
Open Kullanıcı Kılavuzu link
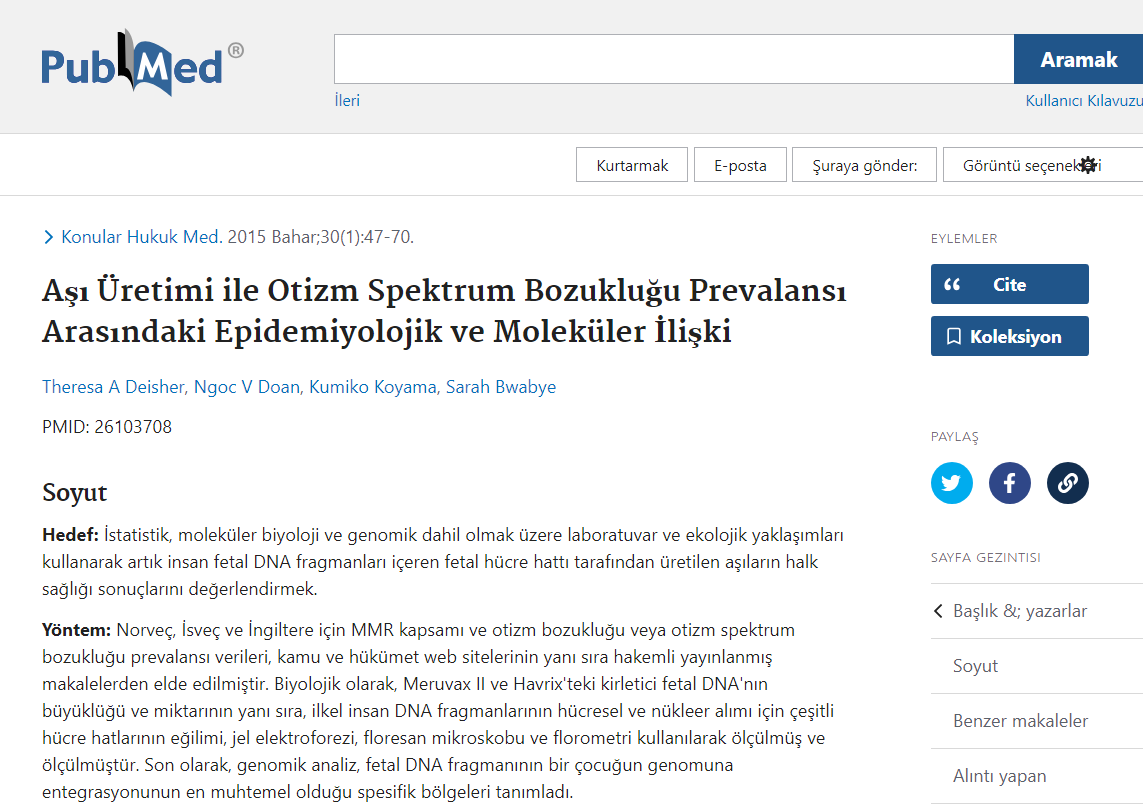pos(1083,101)
